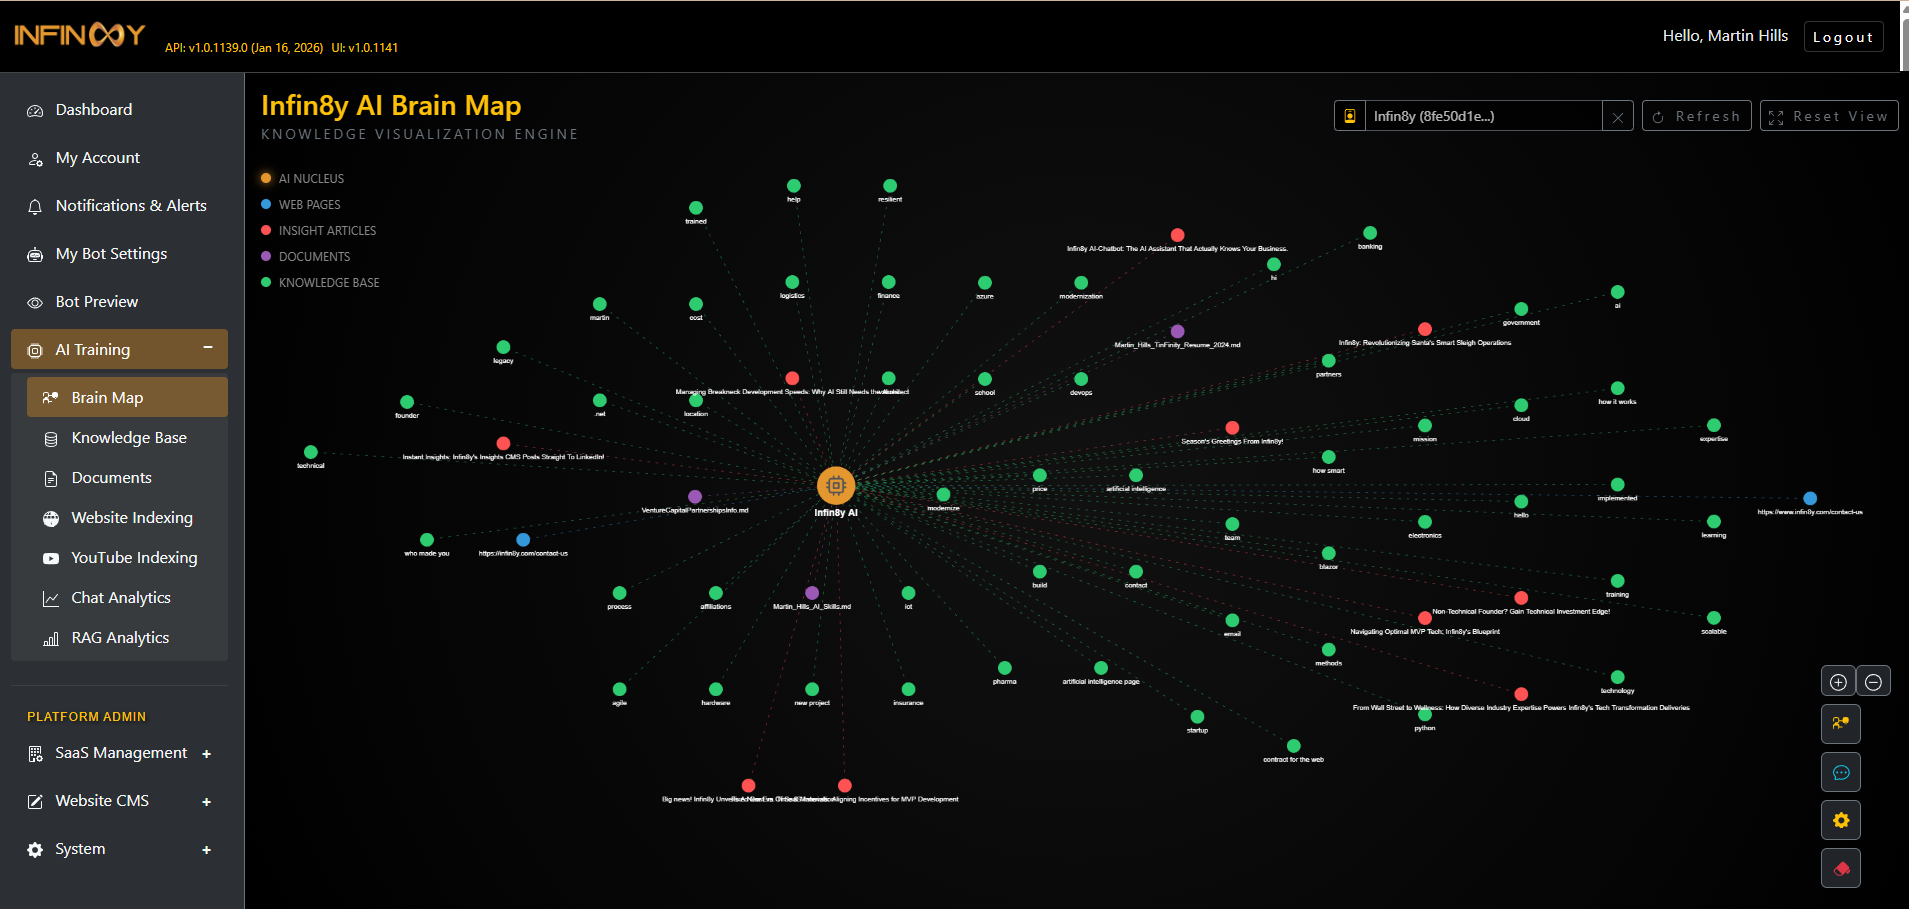Select the 'expertise' knowledge node
Image resolution: width=1909 pixels, height=909 pixels.
pyautogui.click(x=1714, y=425)
